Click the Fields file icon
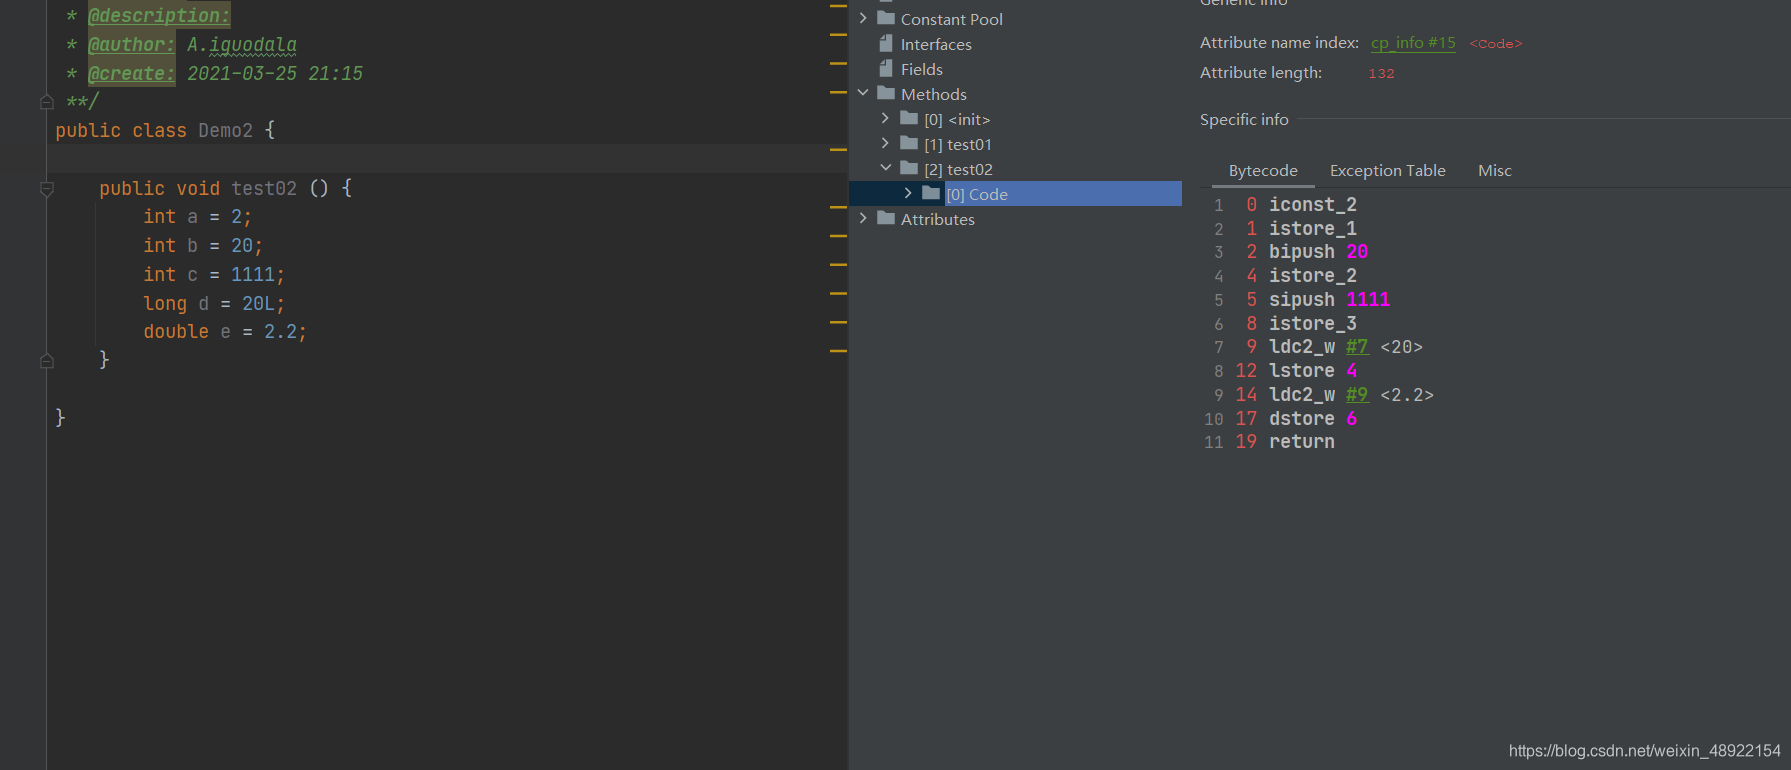This screenshot has height=770, width=1791. (x=886, y=68)
